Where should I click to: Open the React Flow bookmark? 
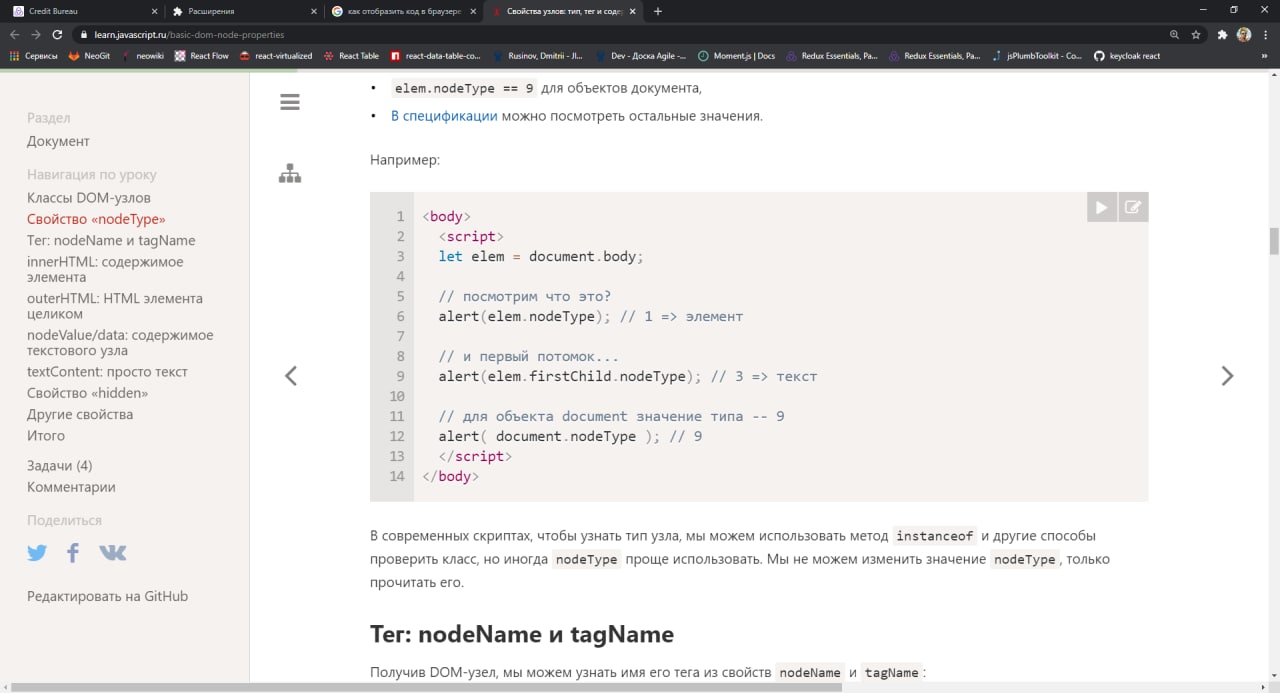click(202, 56)
